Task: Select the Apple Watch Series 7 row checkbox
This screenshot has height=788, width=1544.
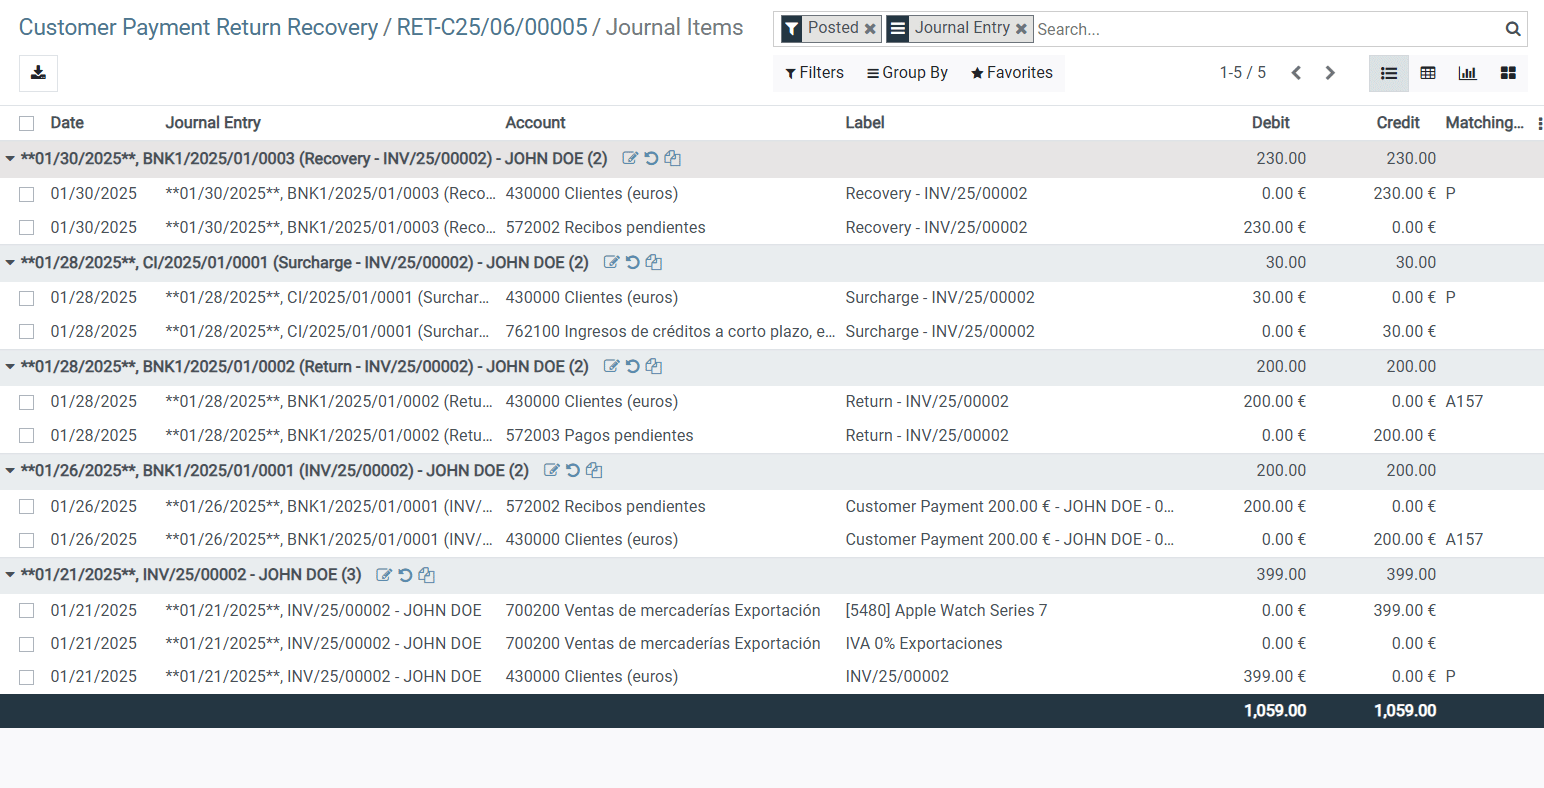Action: pos(27,611)
